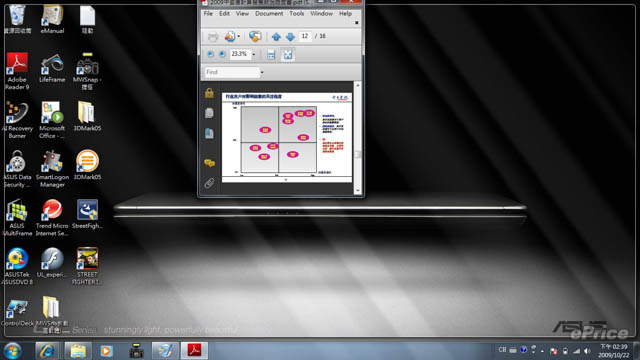Screen dimensions: 640x360
Task: Expand the create PDF tool dropdown arrow
Action: click(239, 37)
